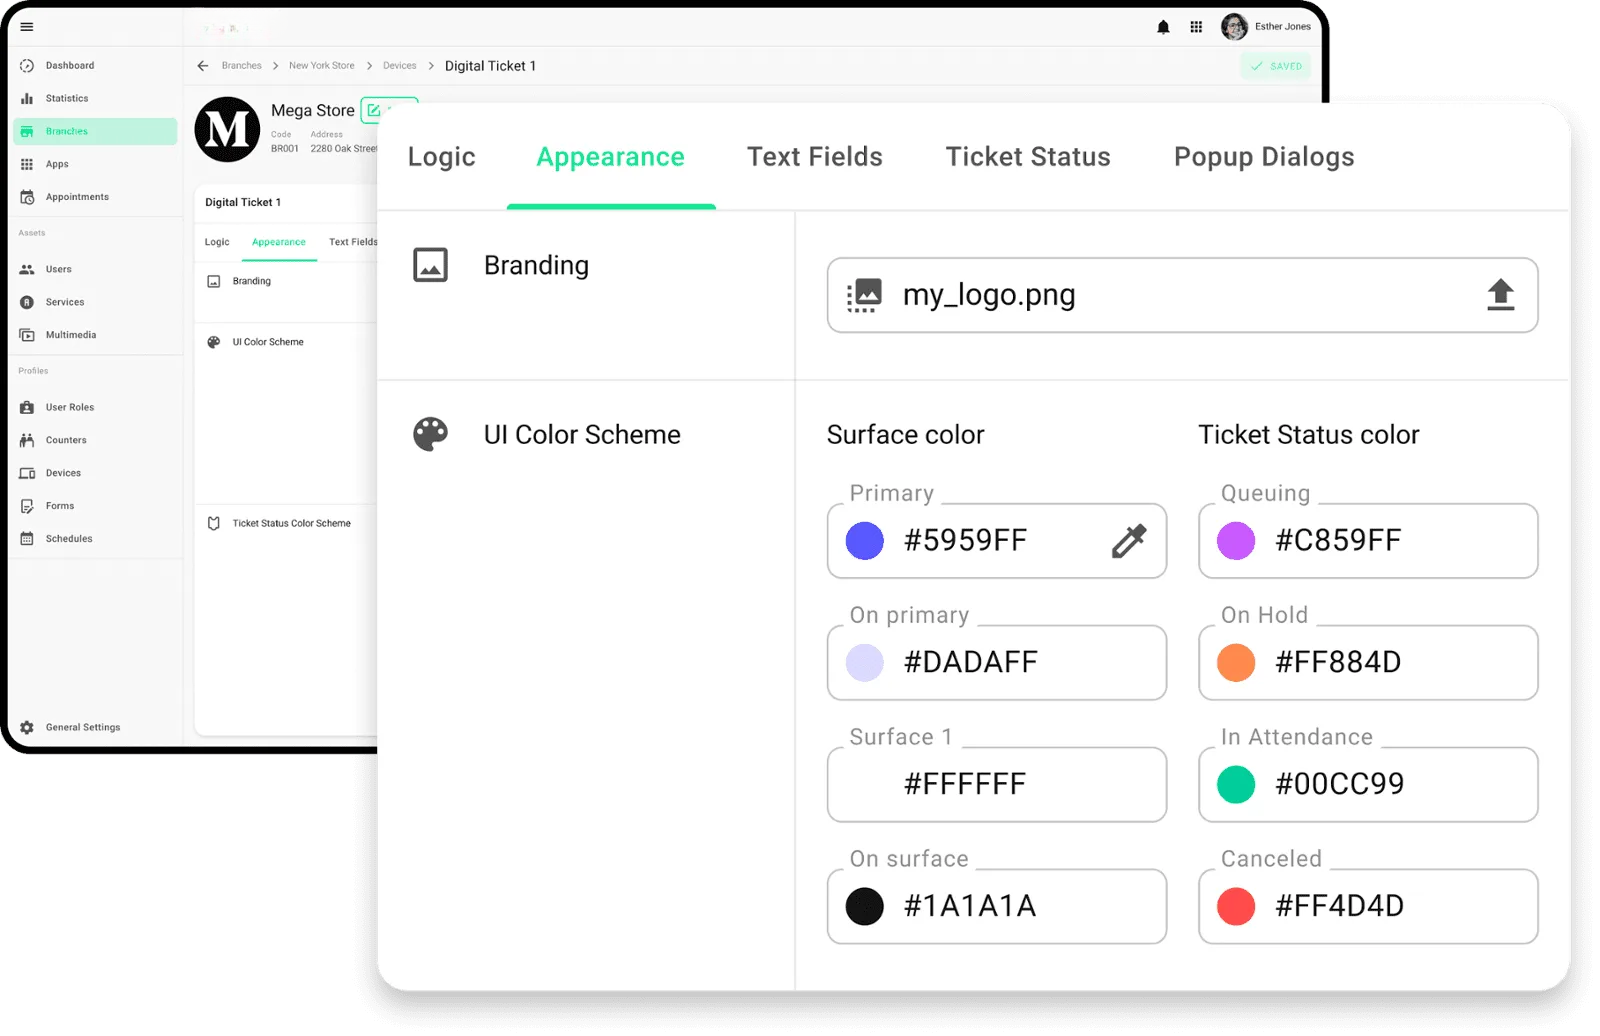Click the Branches breadcrumb link
1600x1036 pixels.
241,66
